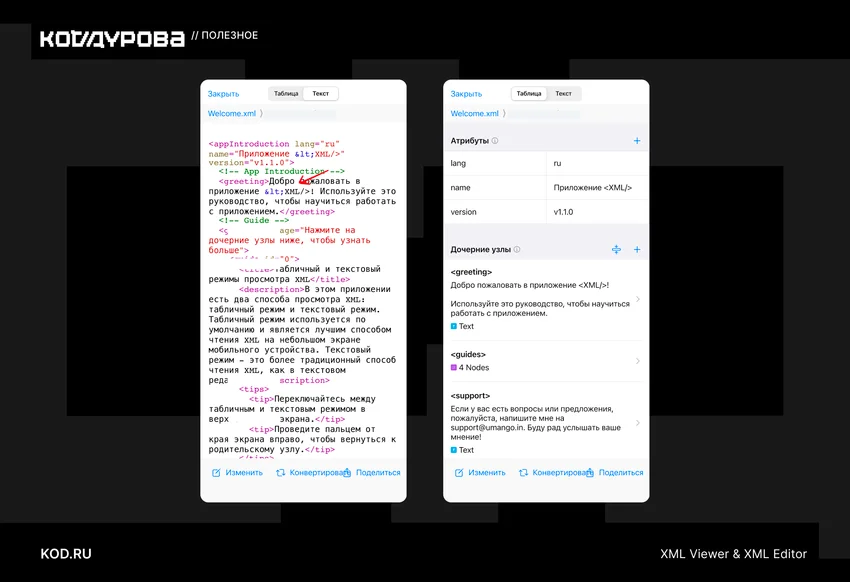Expand the greeting node chevron
Viewport: 850px width, 582px height.
[x=638, y=299]
